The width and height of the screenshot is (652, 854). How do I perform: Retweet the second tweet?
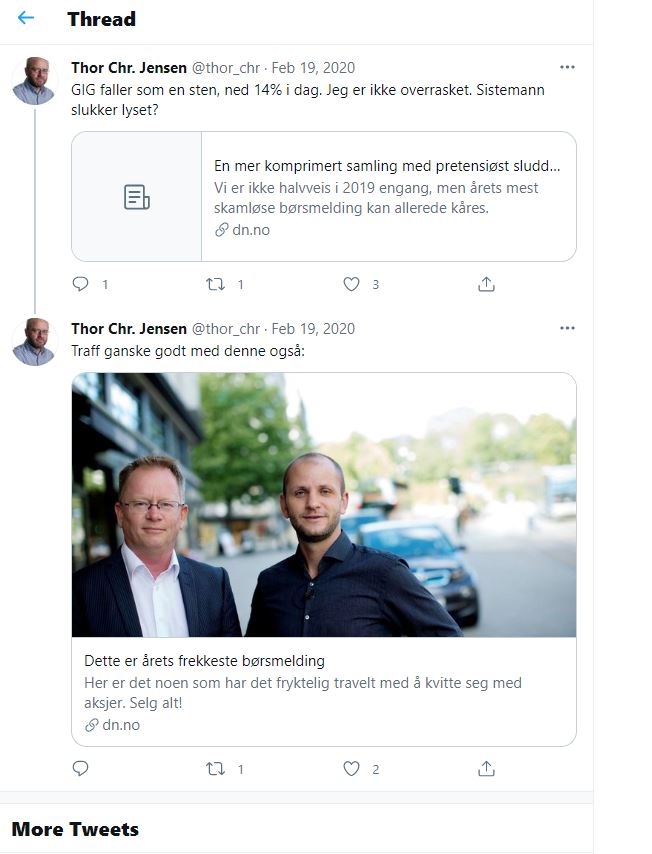pyautogui.click(x=215, y=768)
